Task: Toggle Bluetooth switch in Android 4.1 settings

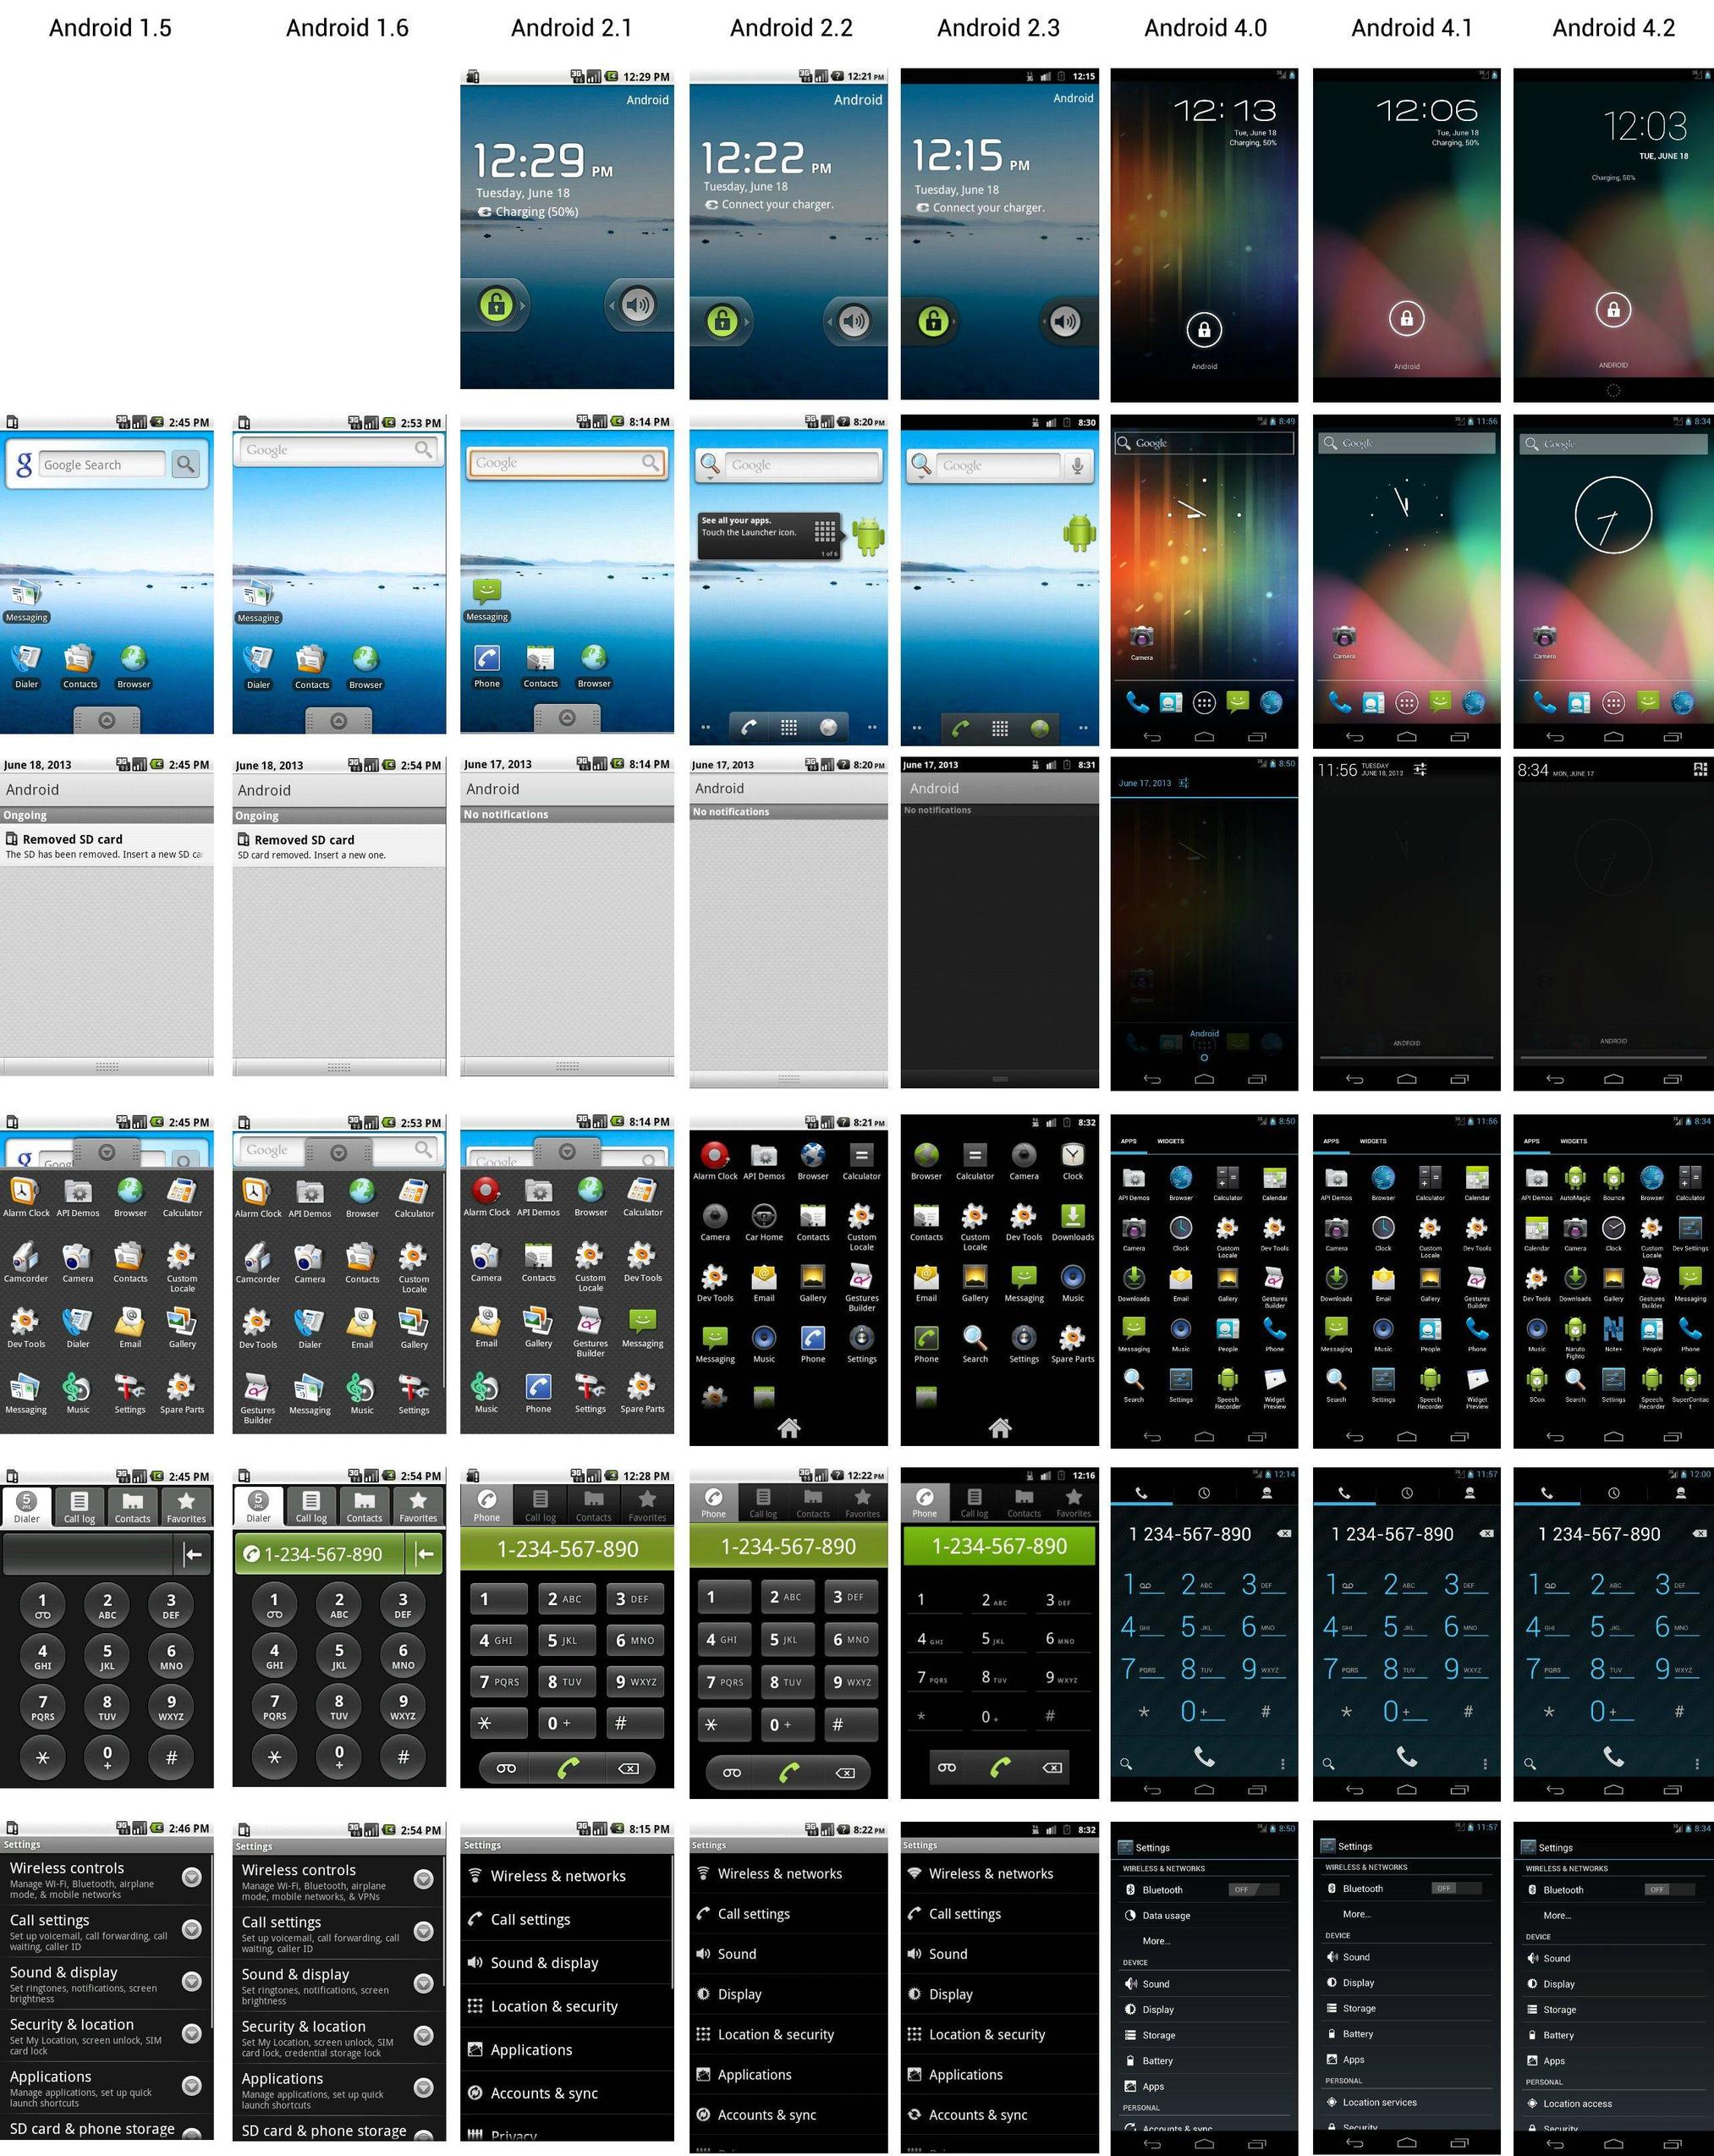Action: point(1456,1888)
